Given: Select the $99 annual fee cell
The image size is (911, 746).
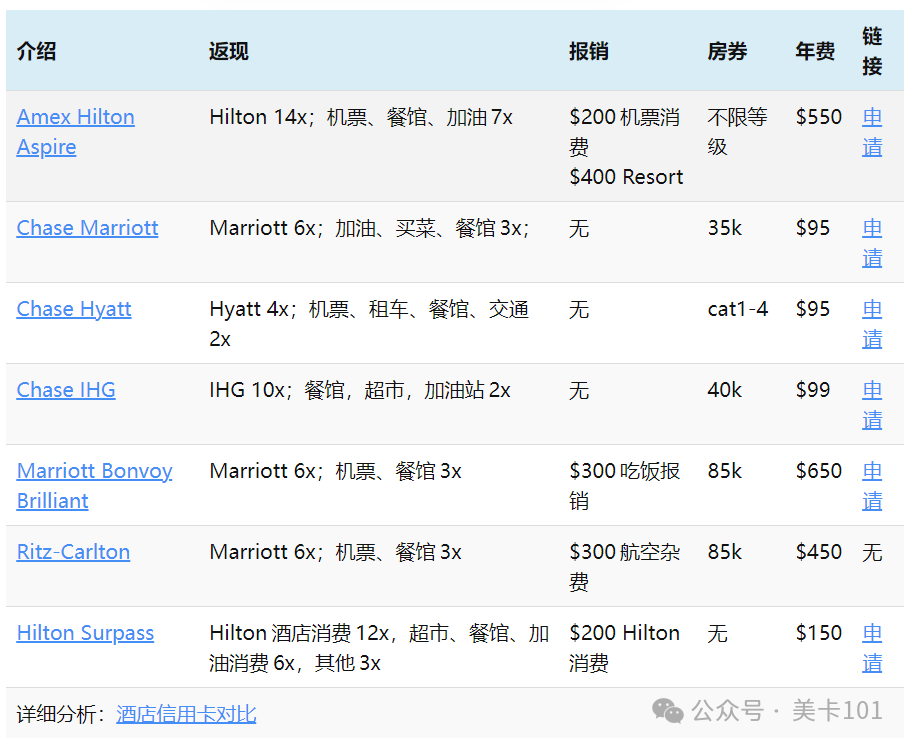Looking at the screenshot, I should [x=813, y=390].
